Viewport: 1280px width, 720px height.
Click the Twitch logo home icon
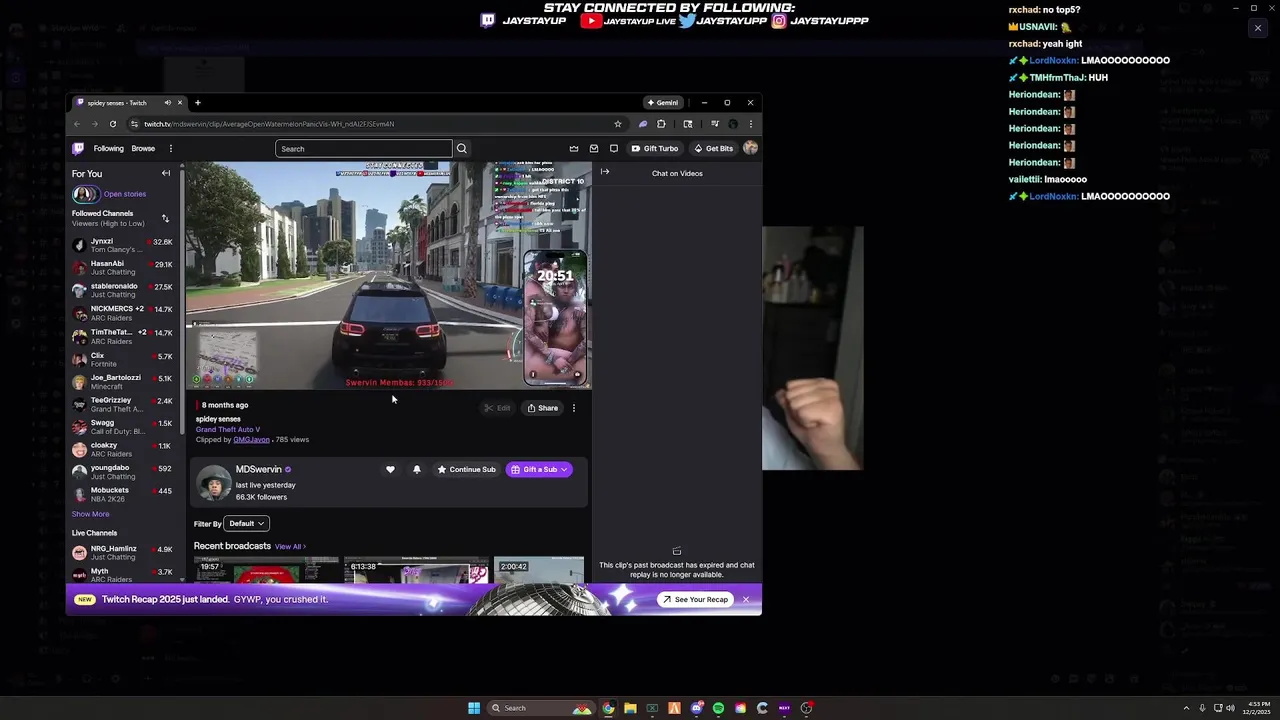pyautogui.click(x=78, y=148)
